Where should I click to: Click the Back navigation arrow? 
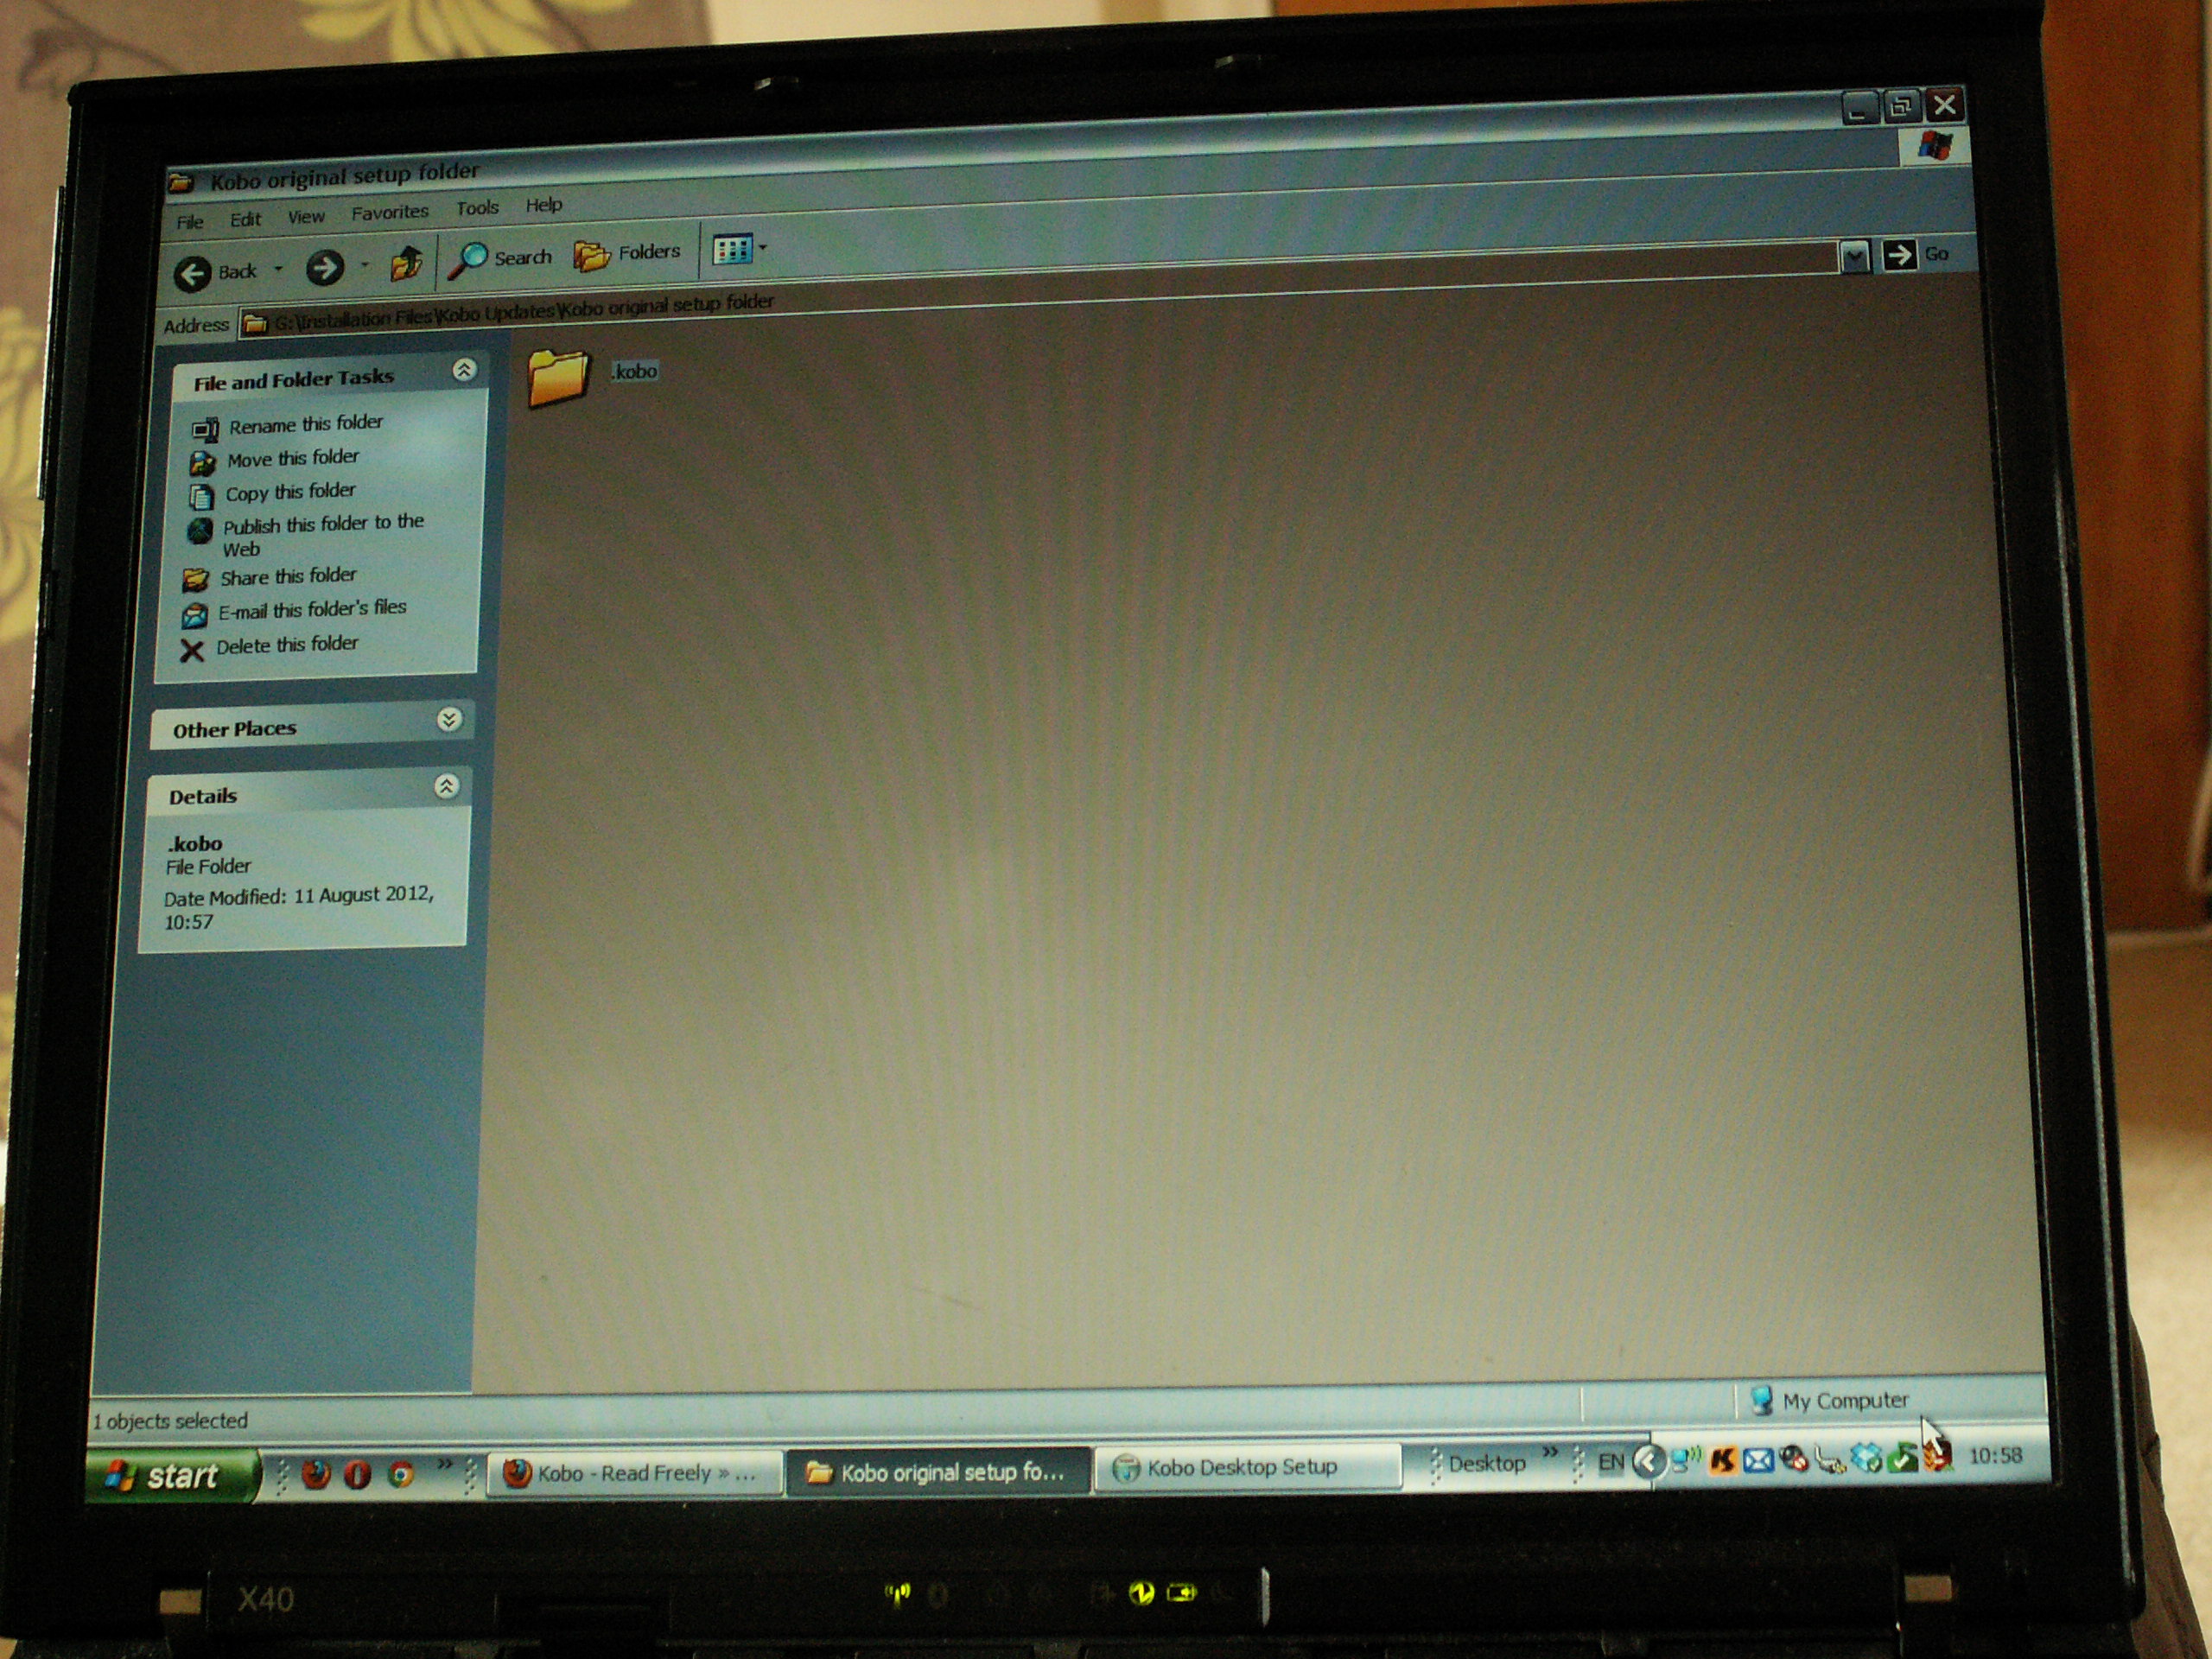(193, 273)
